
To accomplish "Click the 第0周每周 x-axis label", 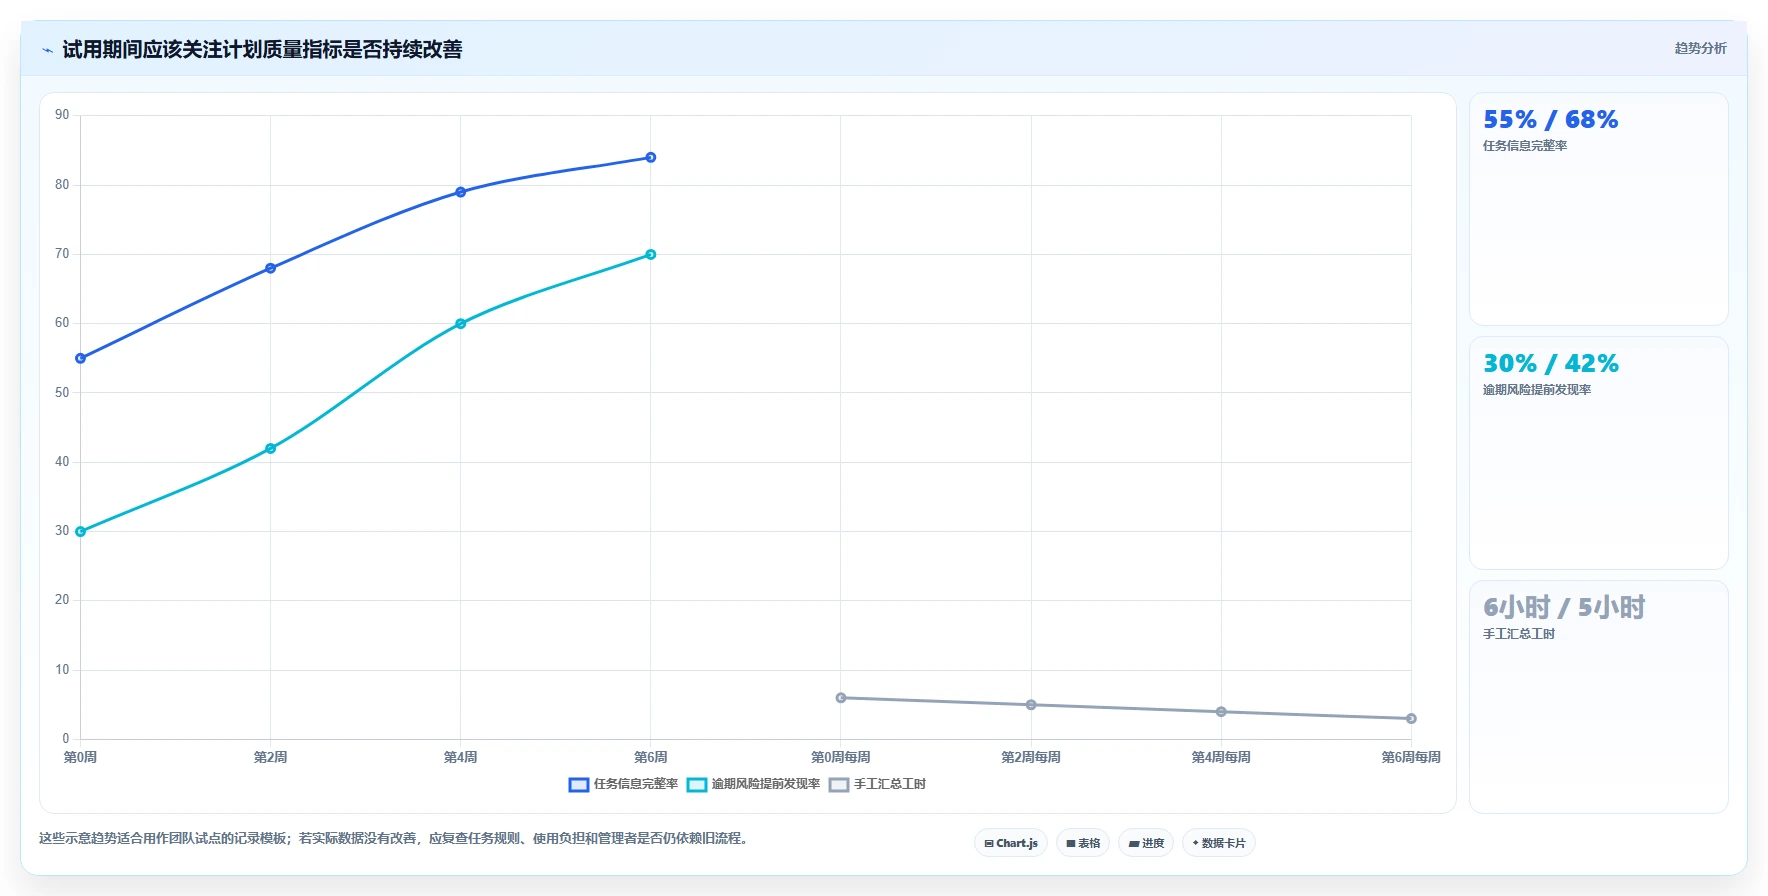I will (x=841, y=757).
